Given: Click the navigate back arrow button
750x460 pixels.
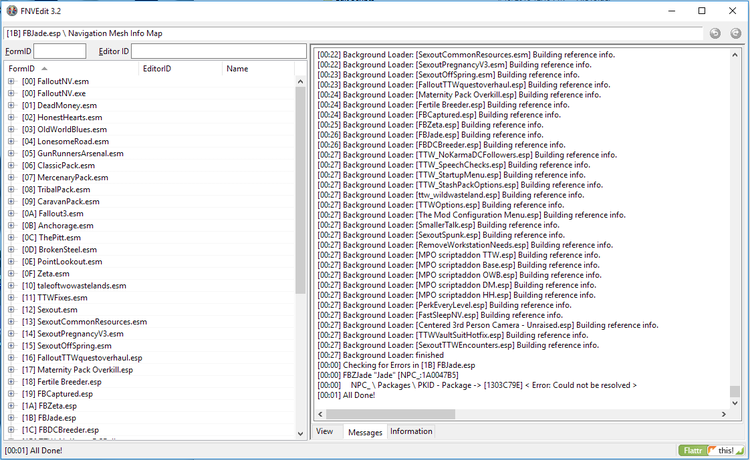Looking at the screenshot, I should point(715,33).
